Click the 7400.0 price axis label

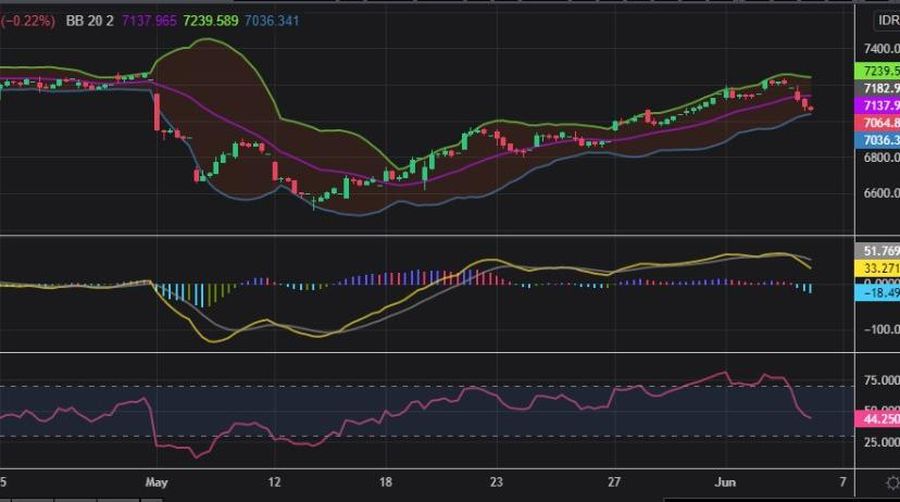[882, 49]
